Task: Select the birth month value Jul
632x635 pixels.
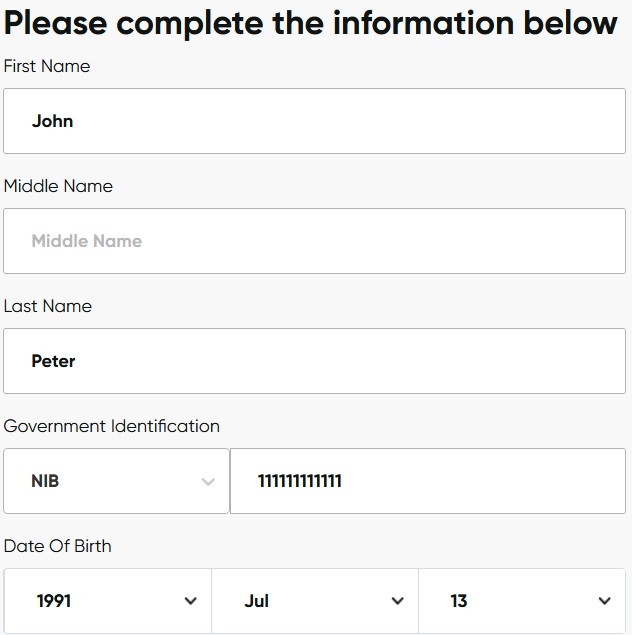Action: [257, 601]
